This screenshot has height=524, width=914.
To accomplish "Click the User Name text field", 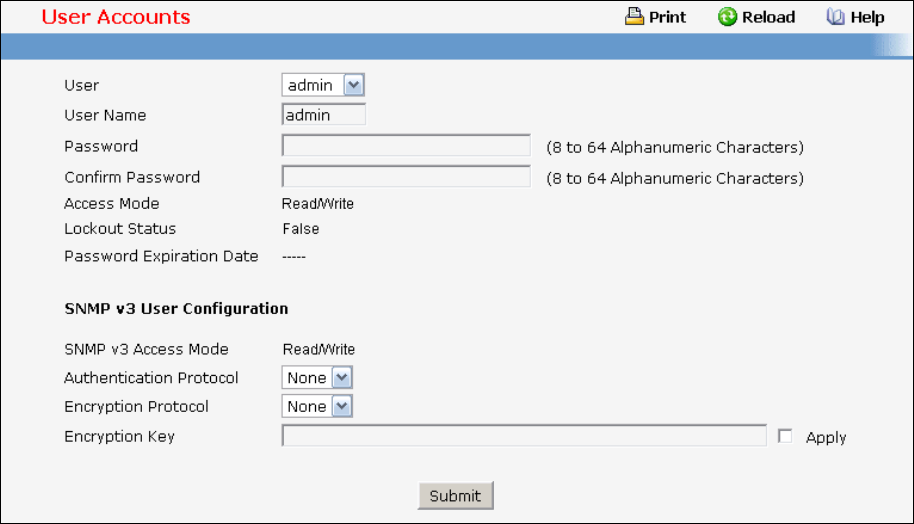I will [x=324, y=115].
